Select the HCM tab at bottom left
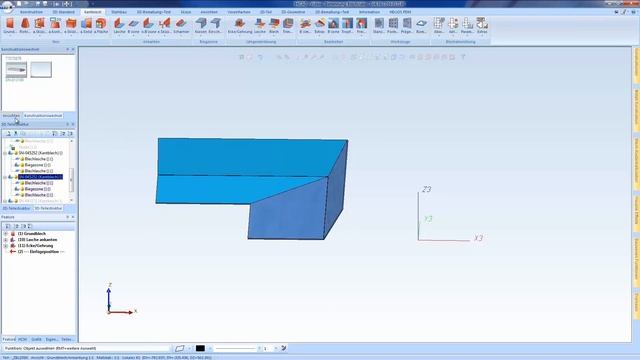The width and height of the screenshot is (640, 360). [x=22, y=339]
